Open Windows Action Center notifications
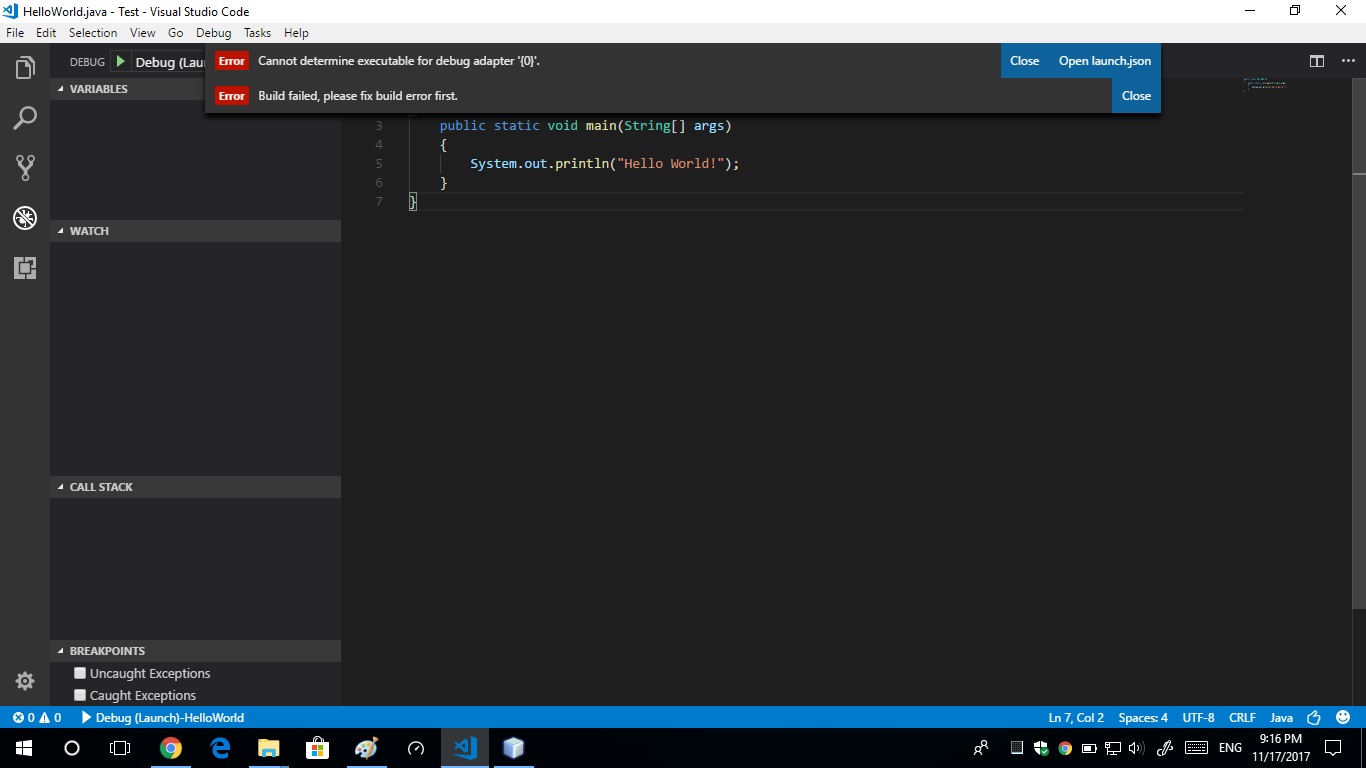This screenshot has width=1366, height=768. 1333,748
